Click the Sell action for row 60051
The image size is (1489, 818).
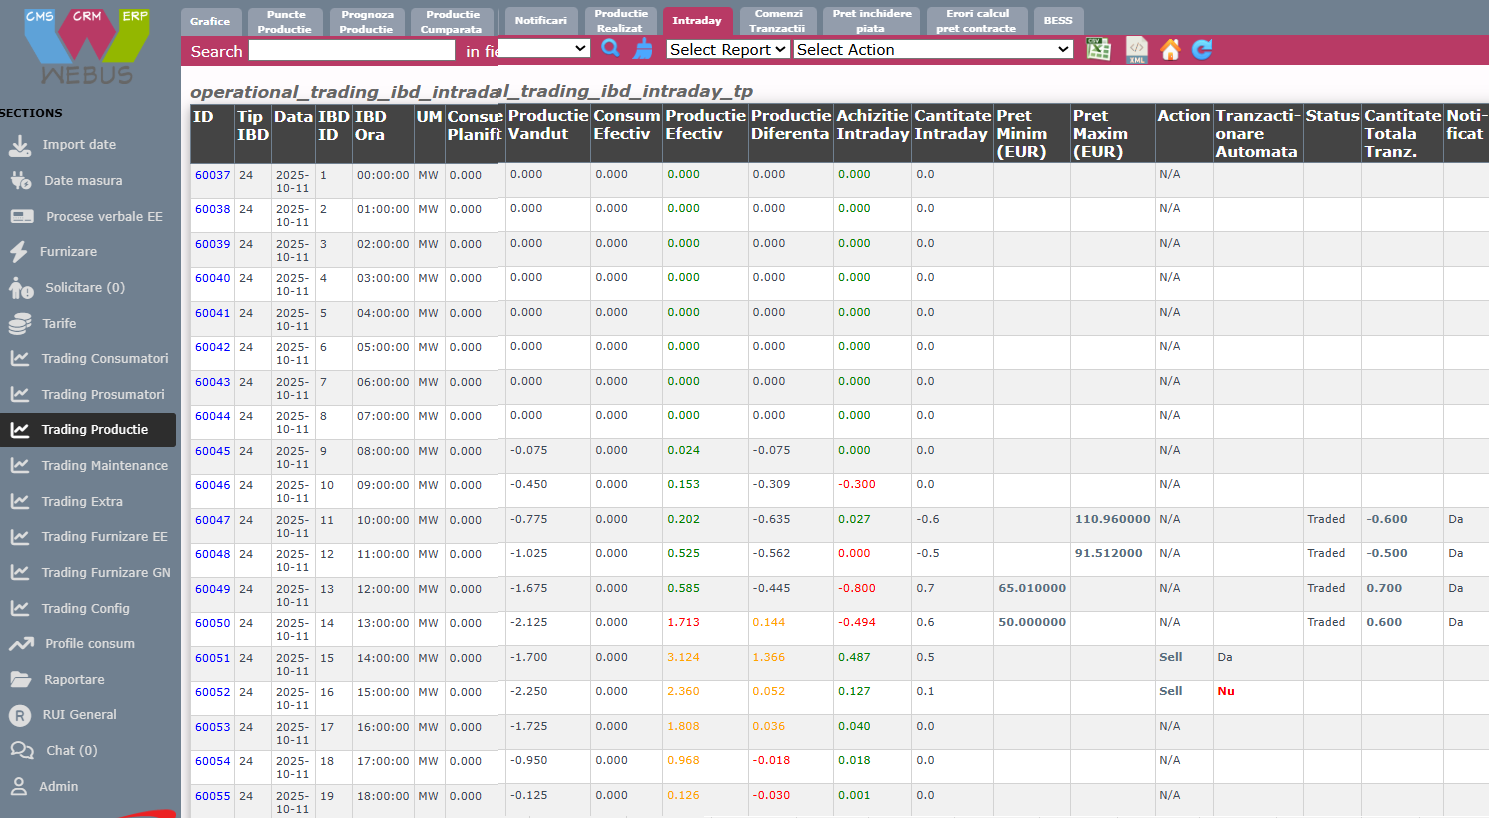coord(1170,657)
